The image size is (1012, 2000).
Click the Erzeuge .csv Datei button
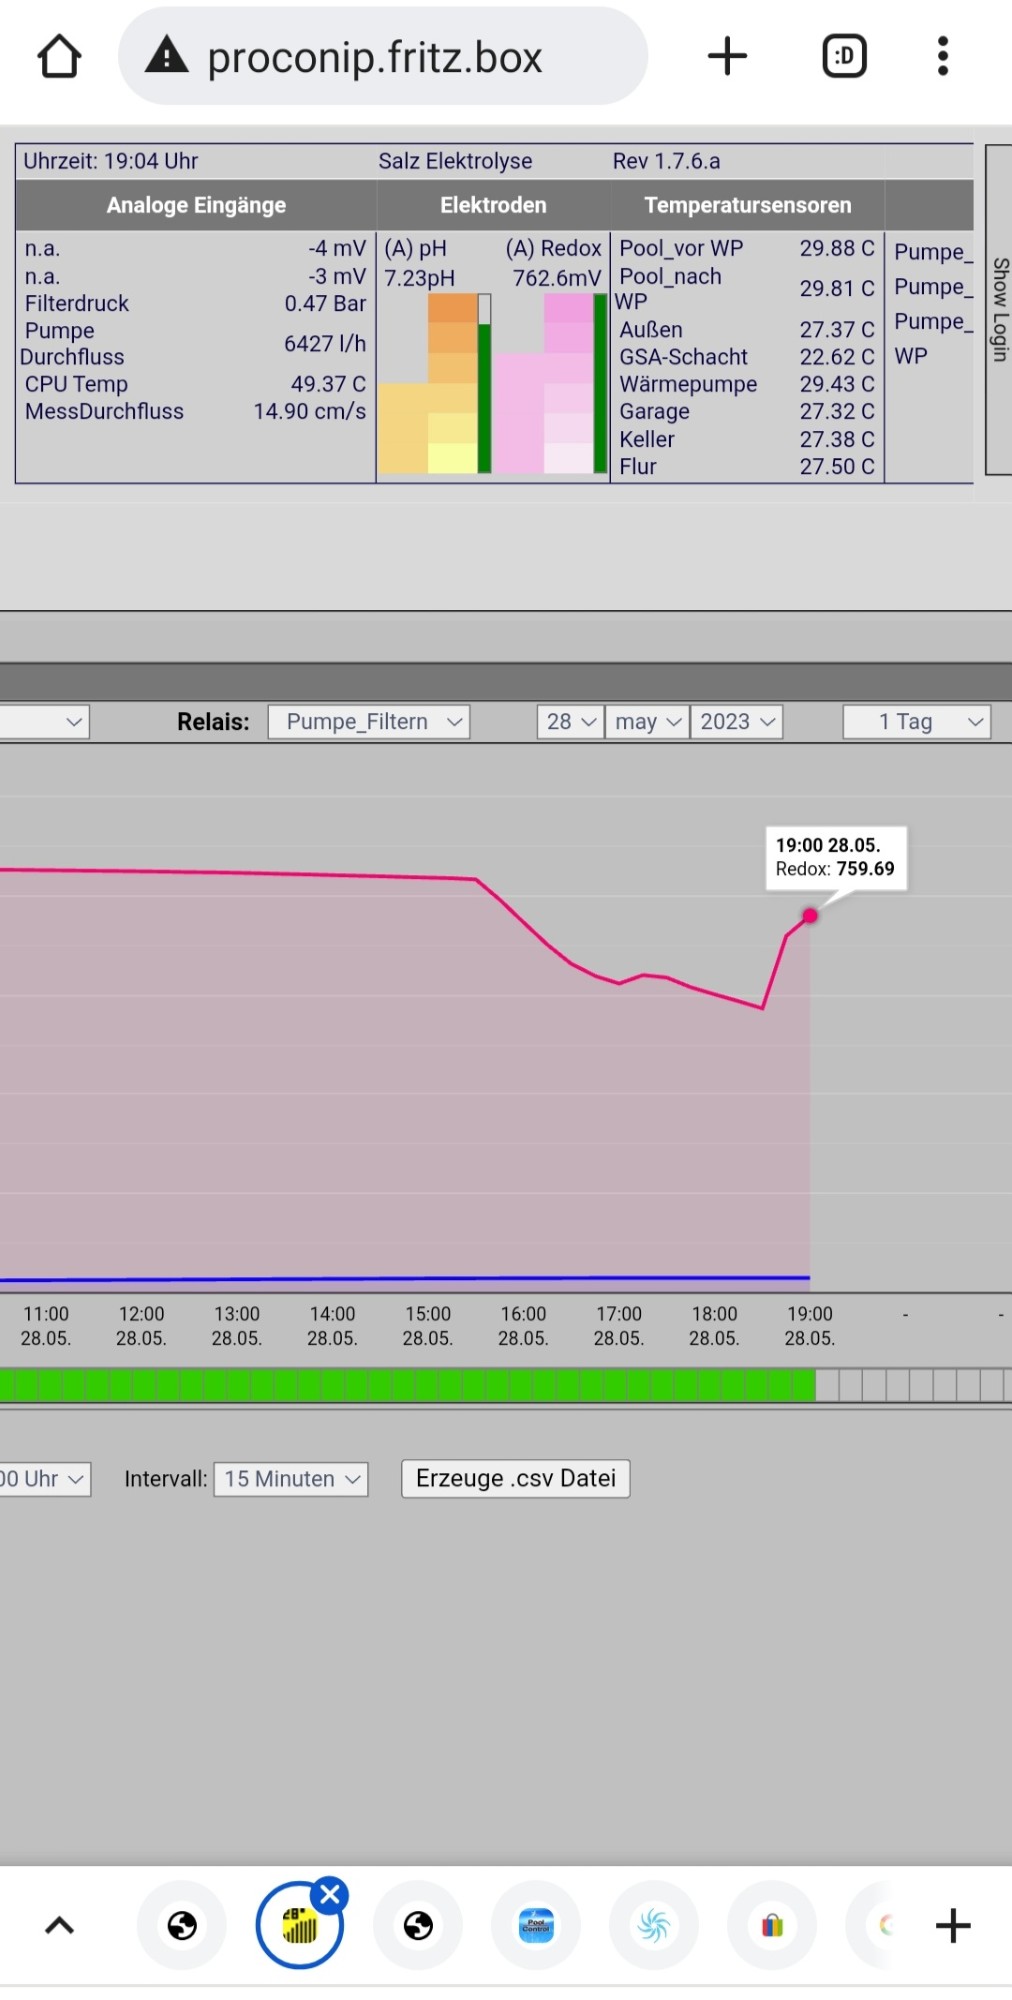[516, 1479]
